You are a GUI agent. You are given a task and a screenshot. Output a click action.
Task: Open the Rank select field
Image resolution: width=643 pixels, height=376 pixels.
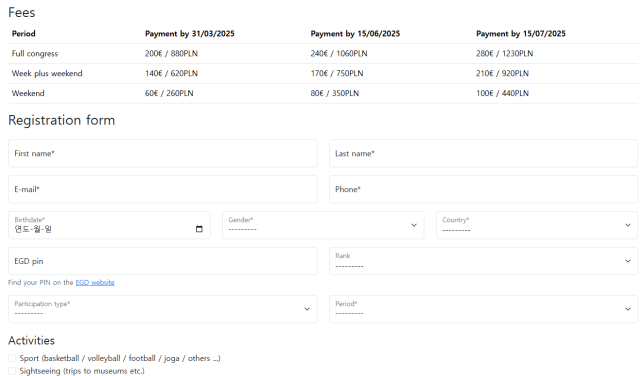483,261
